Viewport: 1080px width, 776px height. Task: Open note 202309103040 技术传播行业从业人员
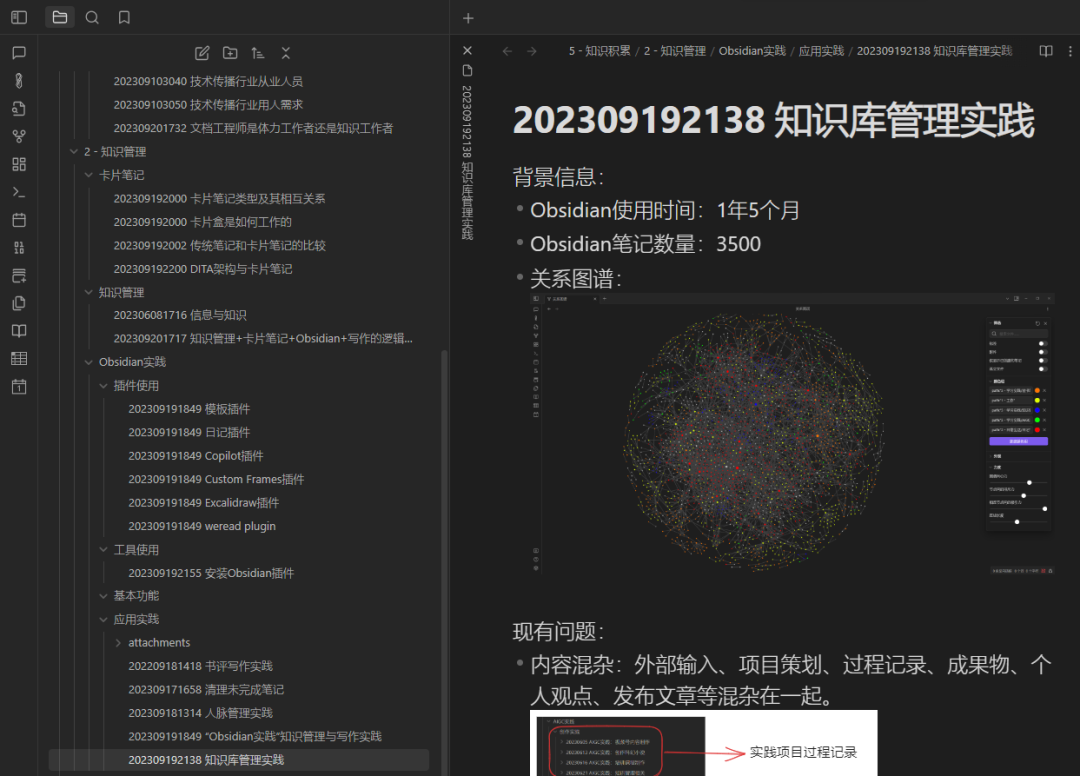pyautogui.click(x=208, y=81)
